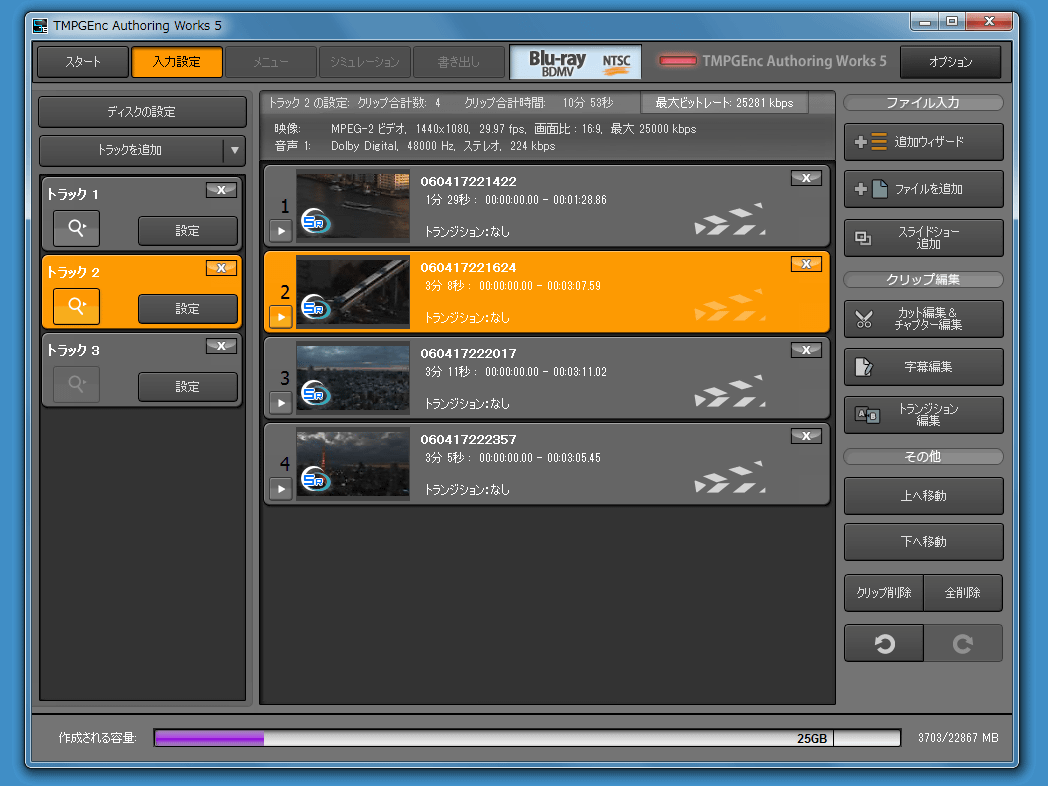Open 設定 for トラック 1
1048x786 pixels.
[188, 231]
